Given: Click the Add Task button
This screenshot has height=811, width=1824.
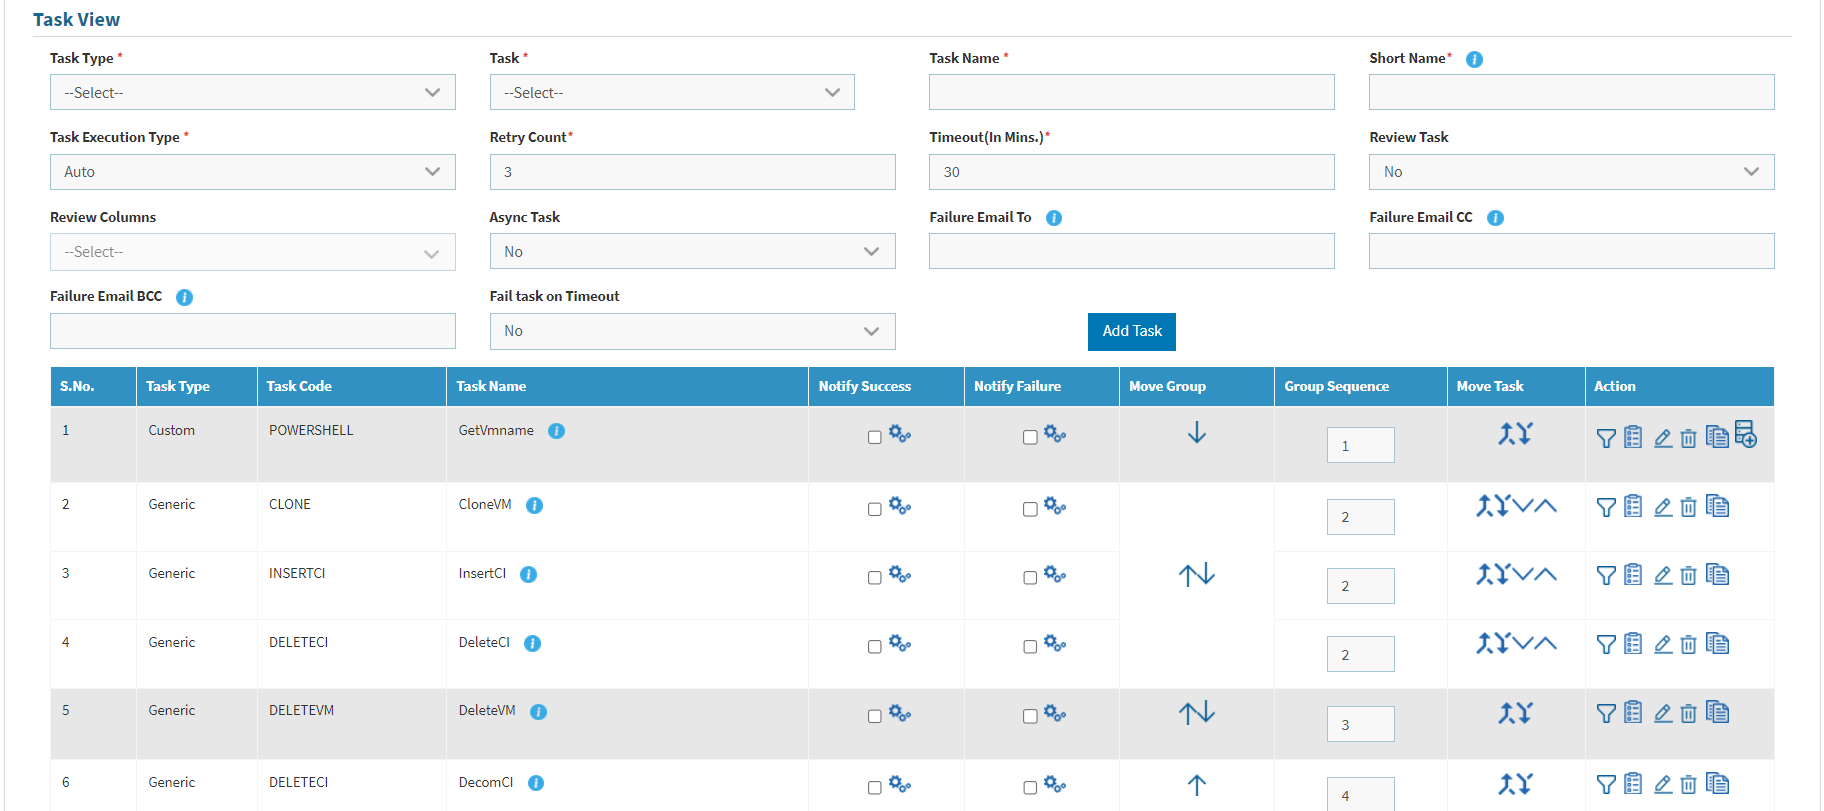Looking at the screenshot, I should [1132, 332].
